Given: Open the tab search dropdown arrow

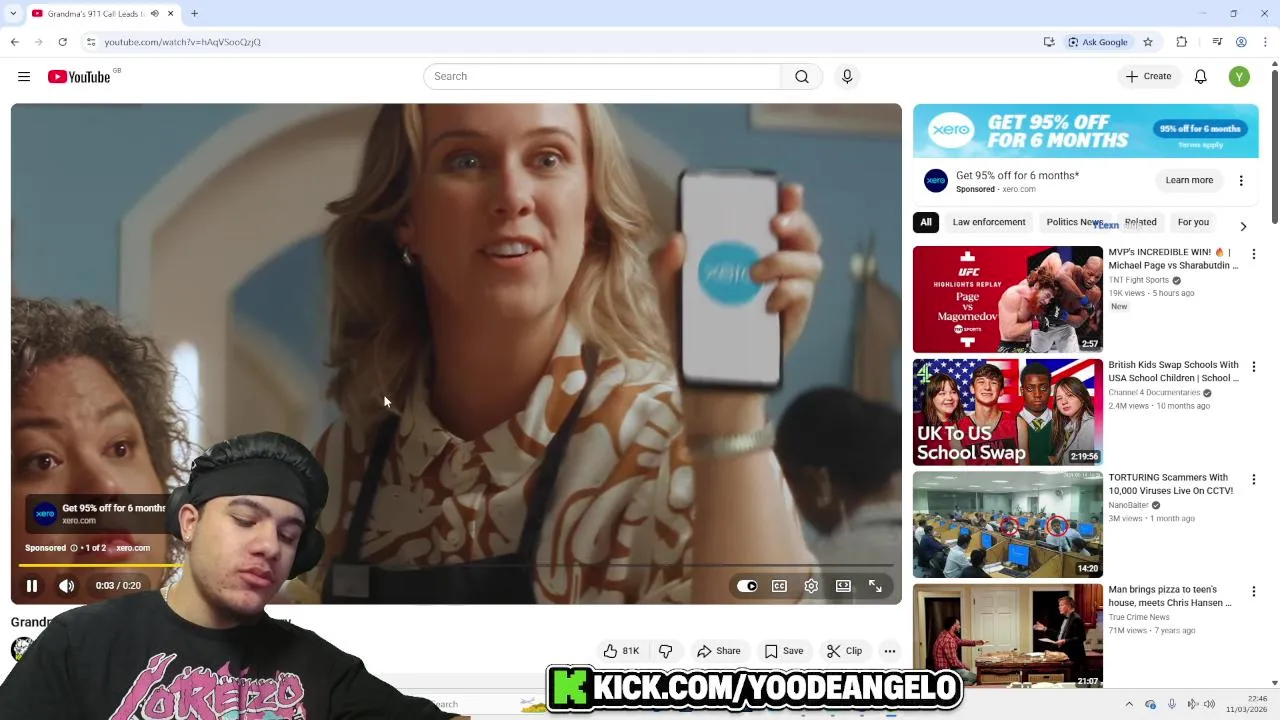Looking at the screenshot, I should point(13,14).
